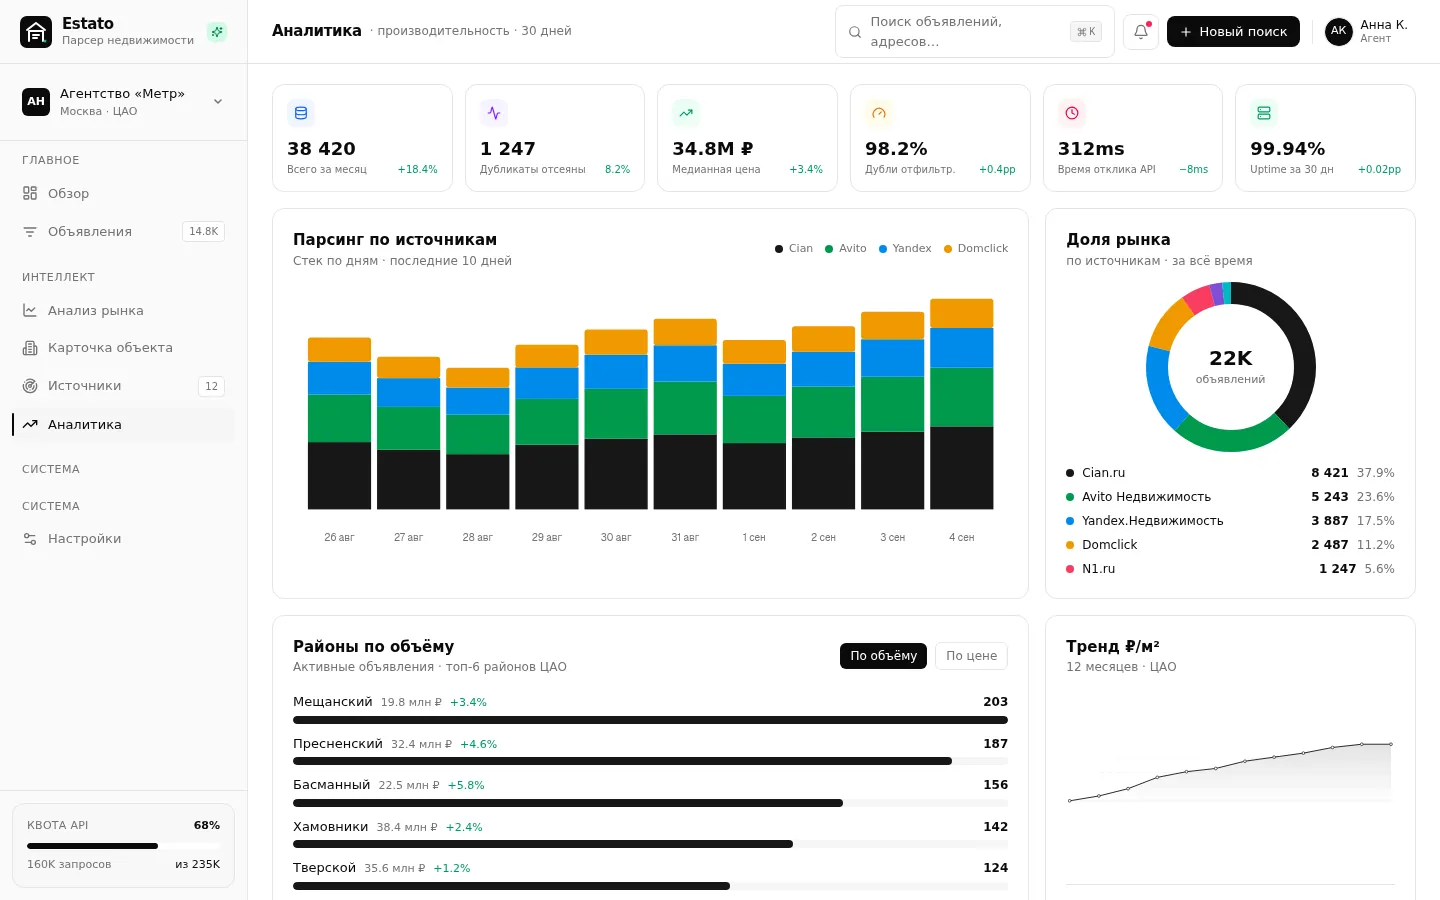Focus the Поиск объявлений search field
This screenshot has height=900, width=1440.
click(x=974, y=32)
